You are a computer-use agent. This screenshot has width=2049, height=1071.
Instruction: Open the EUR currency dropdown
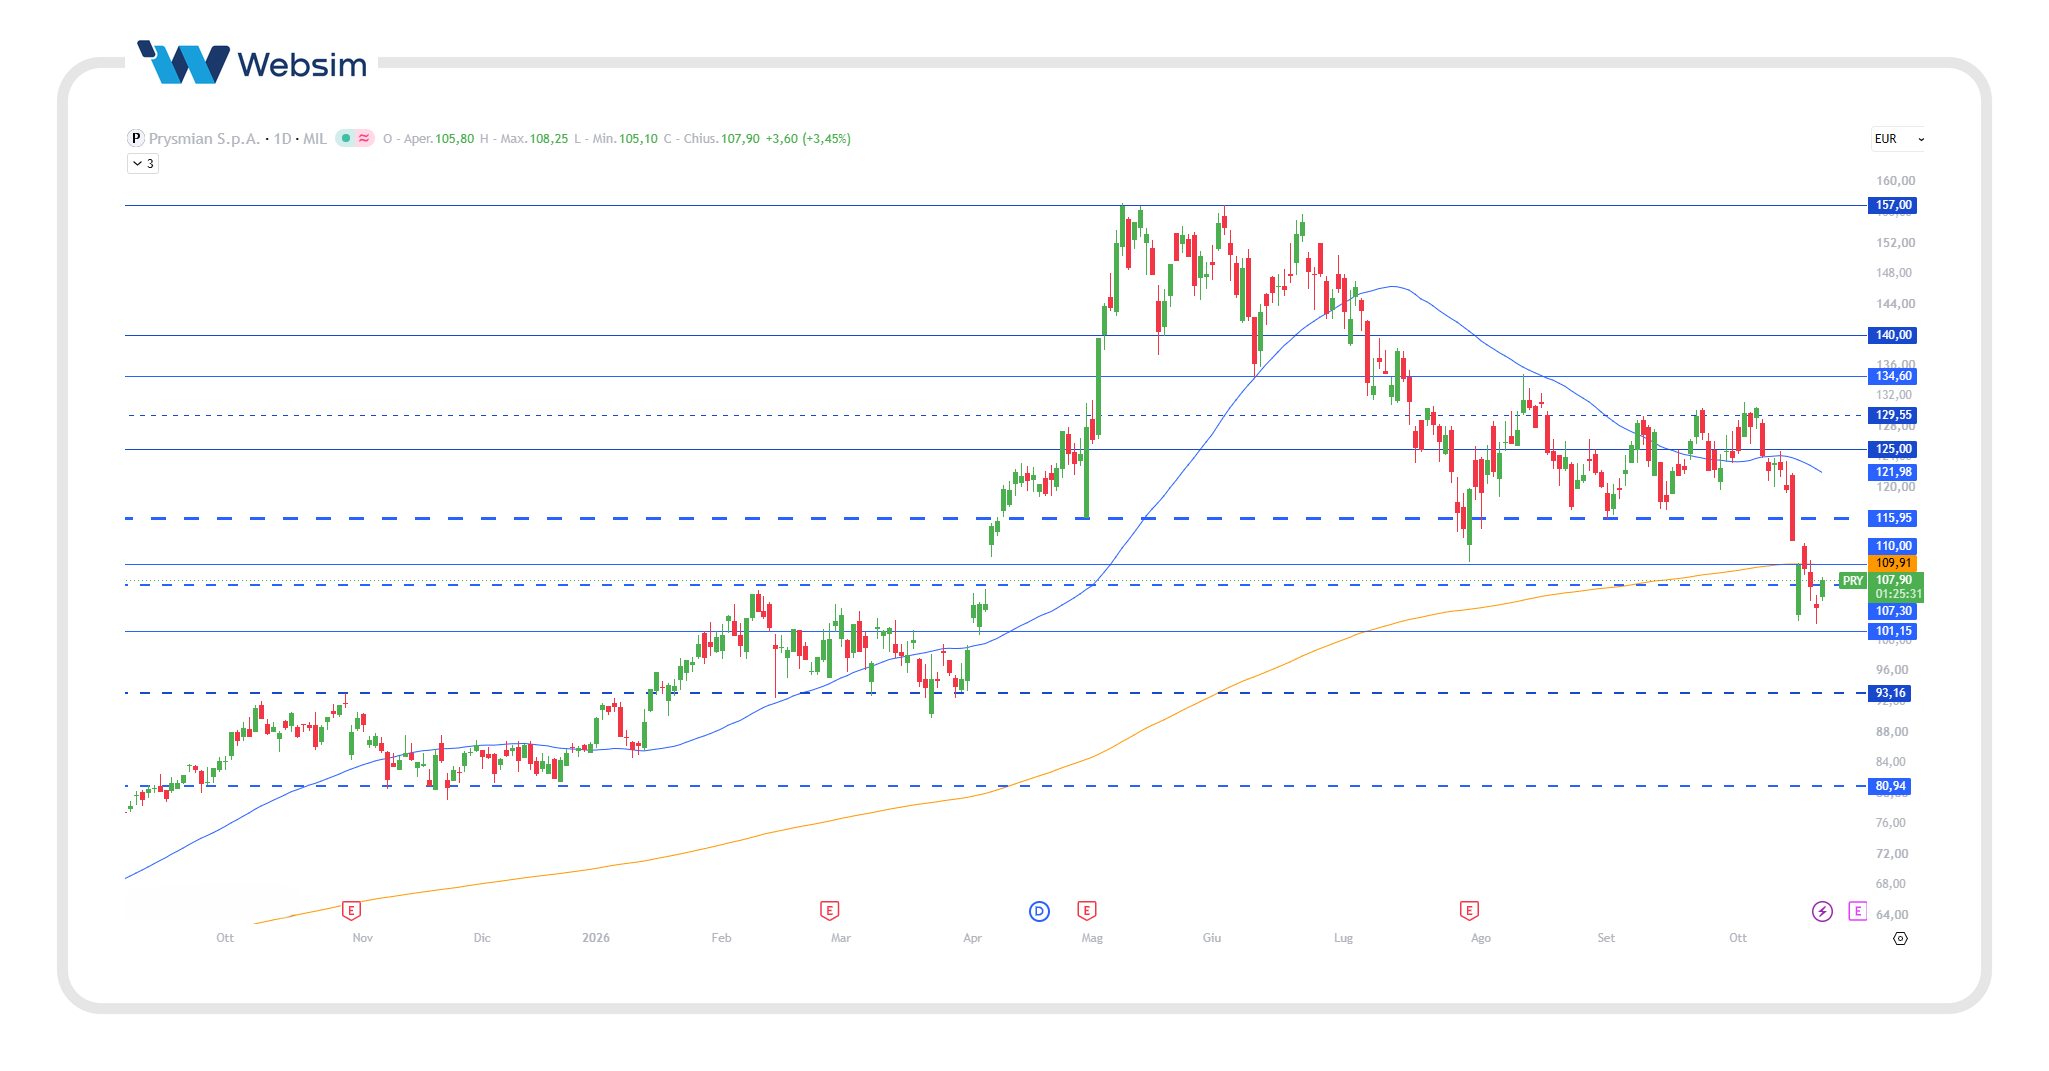tap(1899, 139)
